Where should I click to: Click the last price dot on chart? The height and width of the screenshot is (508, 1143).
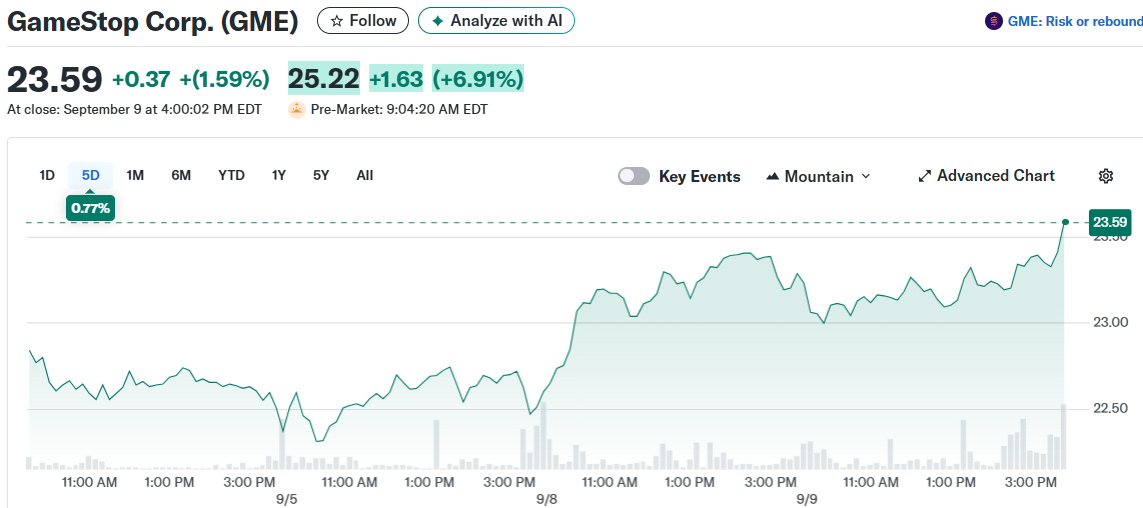click(1066, 222)
